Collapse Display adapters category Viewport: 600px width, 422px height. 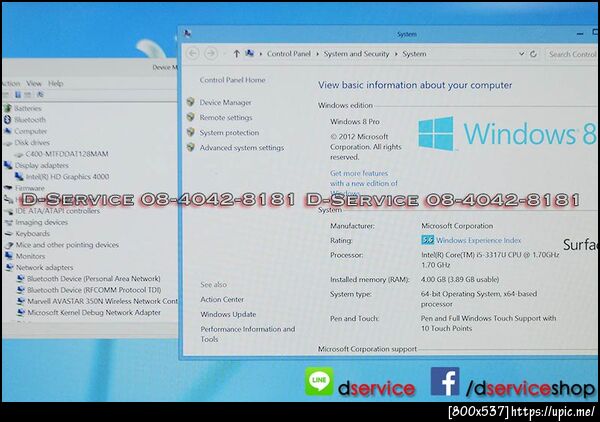[x=42, y=165]
